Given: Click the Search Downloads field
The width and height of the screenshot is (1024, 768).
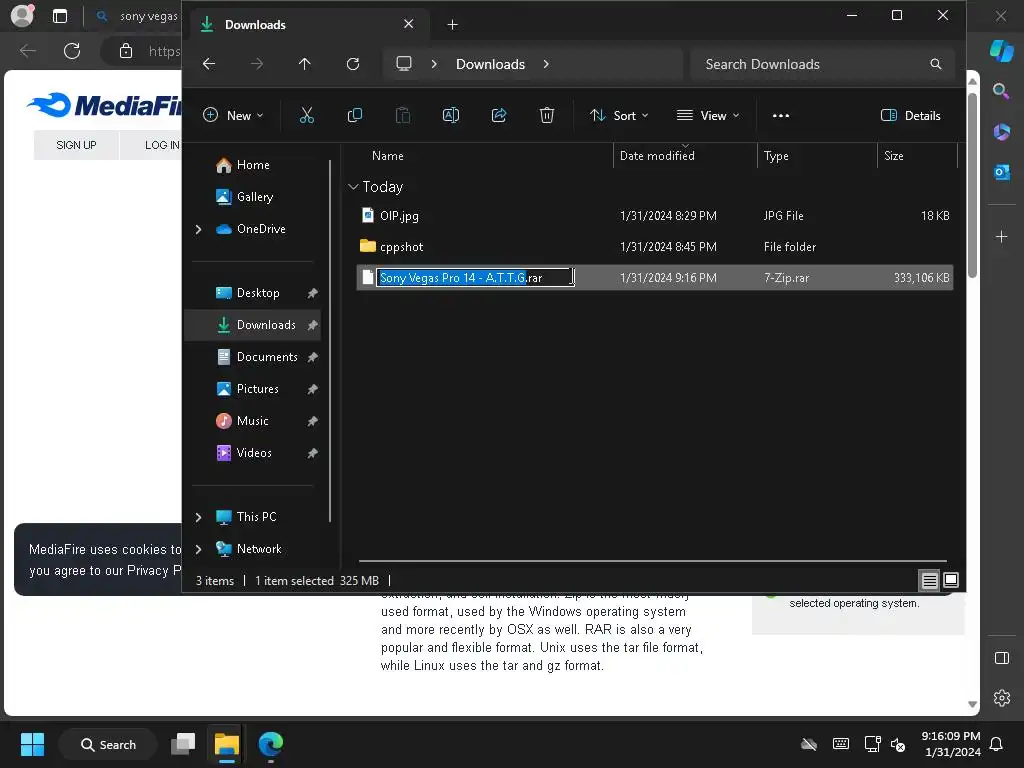Looking at the screenshot, I should (822, 64).
